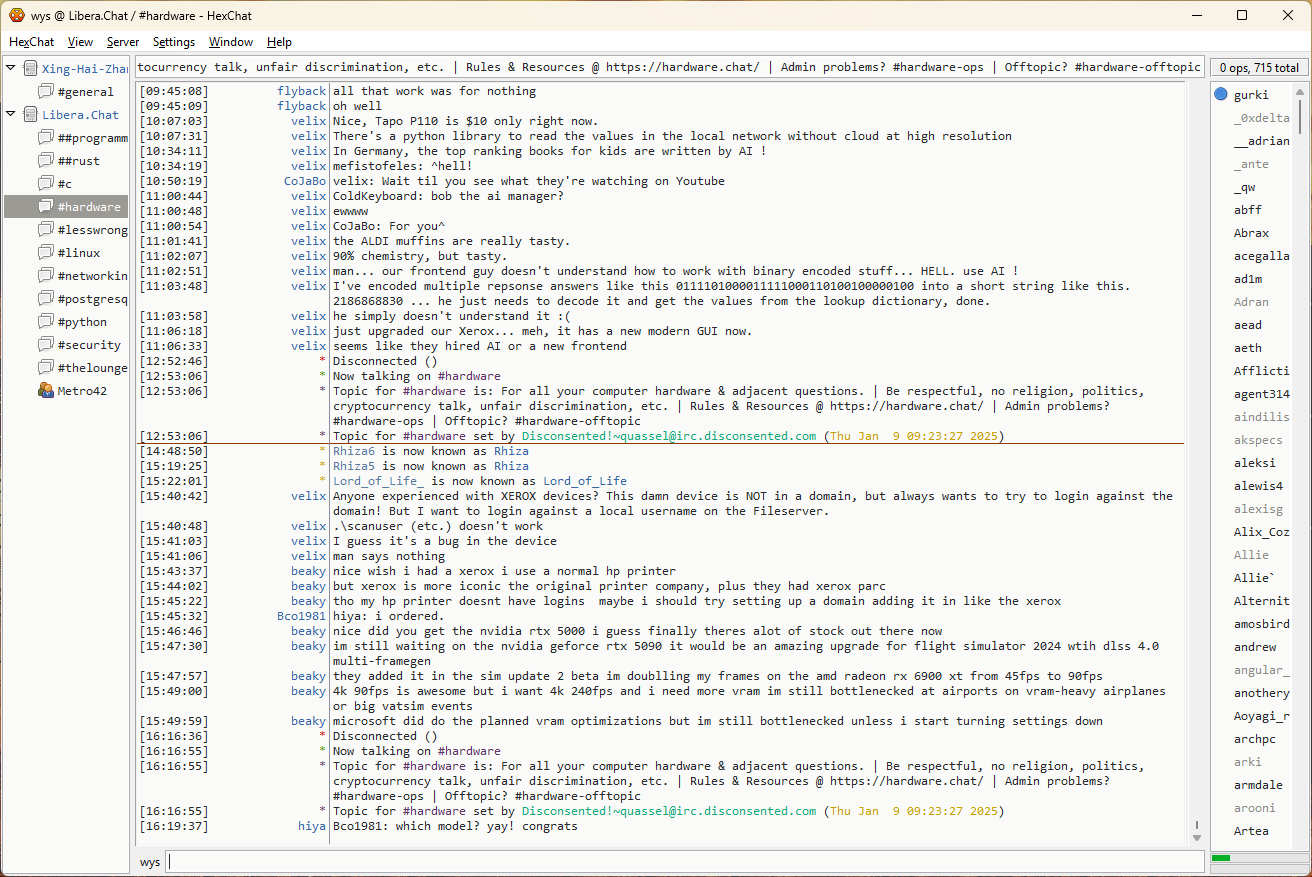Click the green lag meter bar

(1221, 858)
